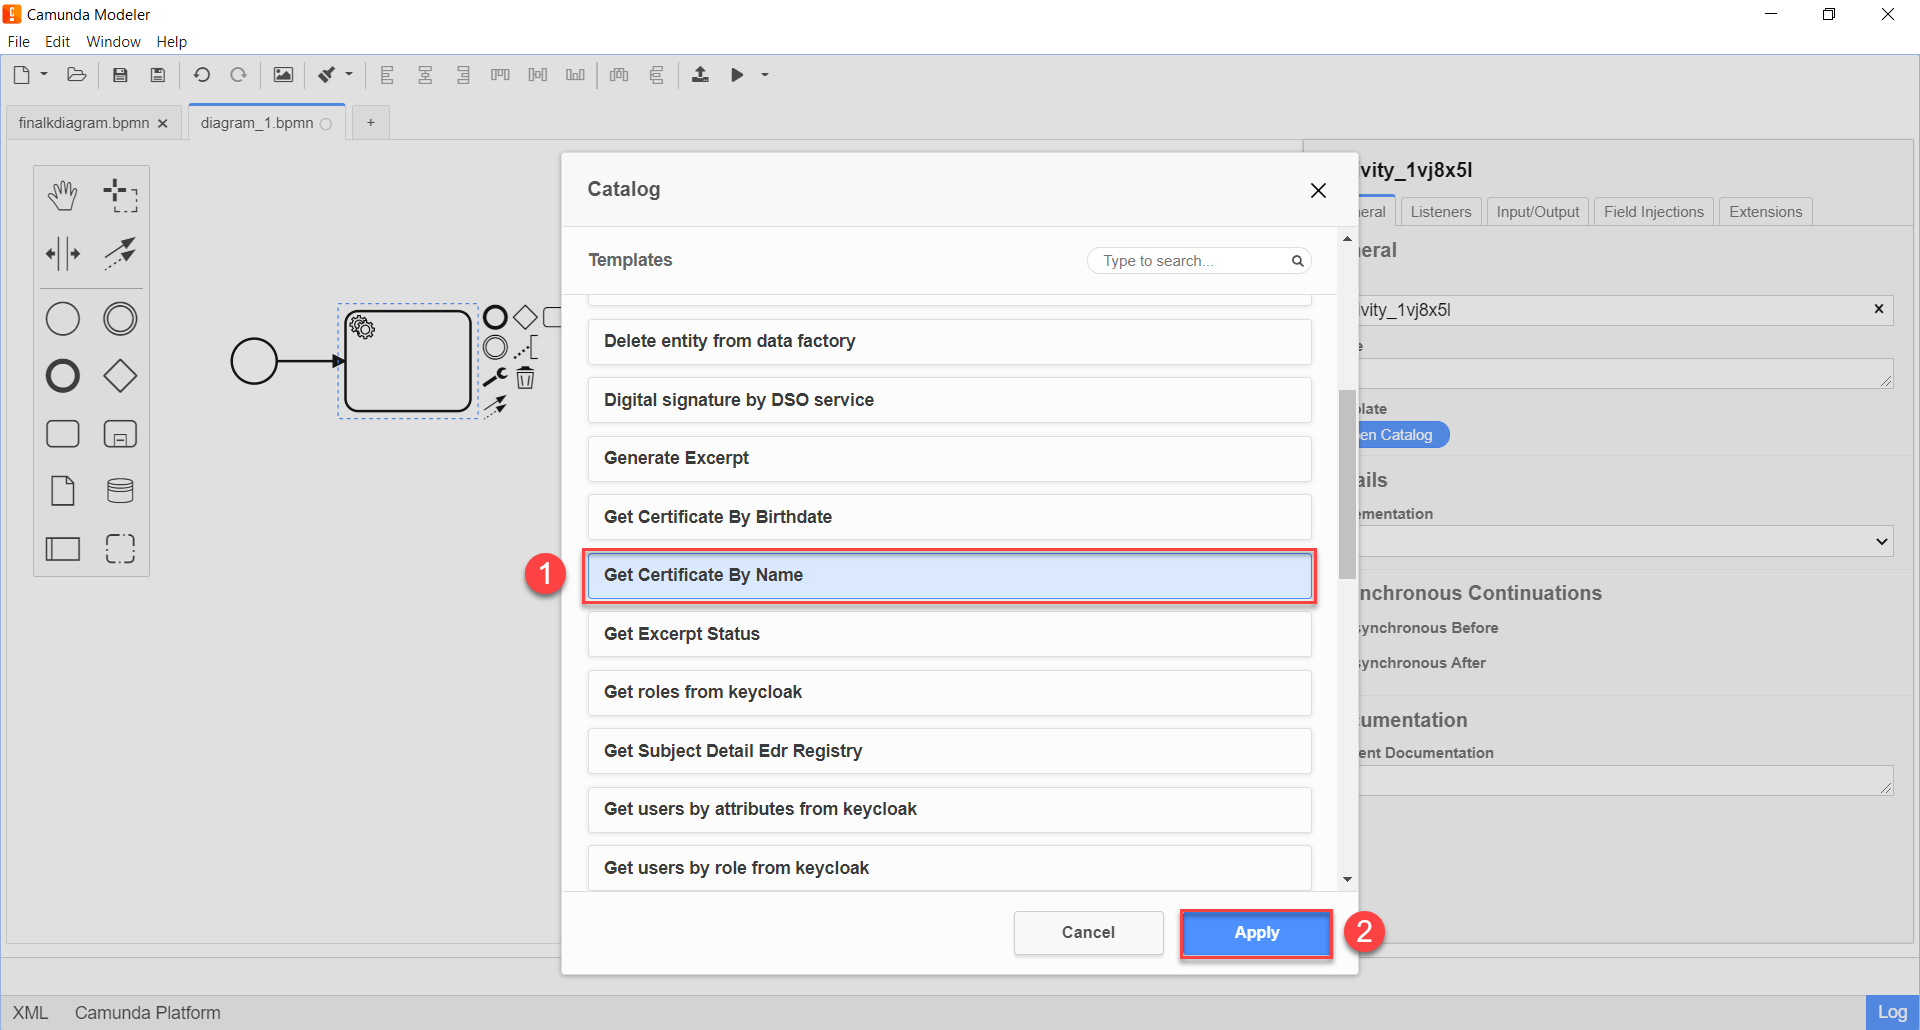Image resolution: width=1920 pixels, height=1030 pixels.
Task: Switch to XML view
Action: point(30,1013)
